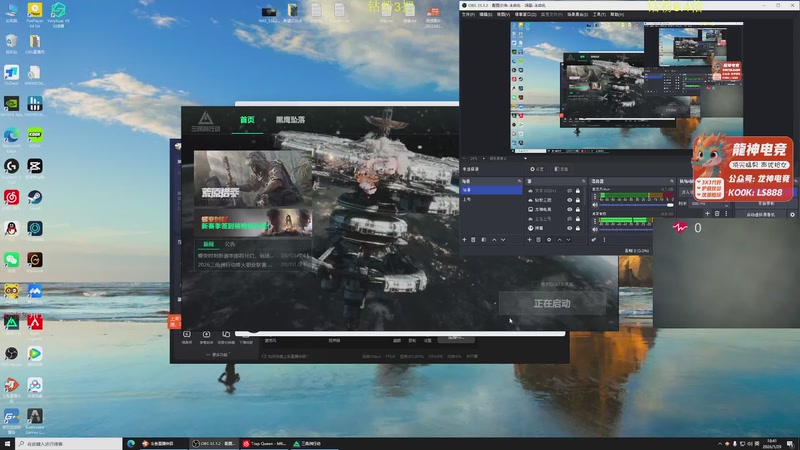Open NetEase Cloud Music desktop shortcut
The width and height of the screenshot is (800, 450).
[11, 199]
